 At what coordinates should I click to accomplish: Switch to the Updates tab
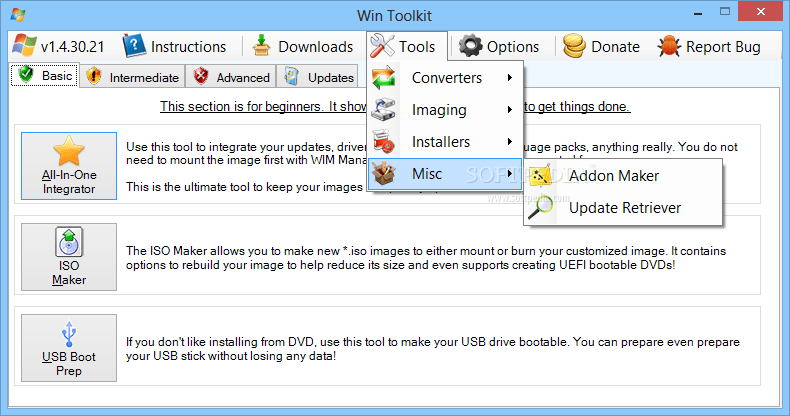click(x=317, y=77)
